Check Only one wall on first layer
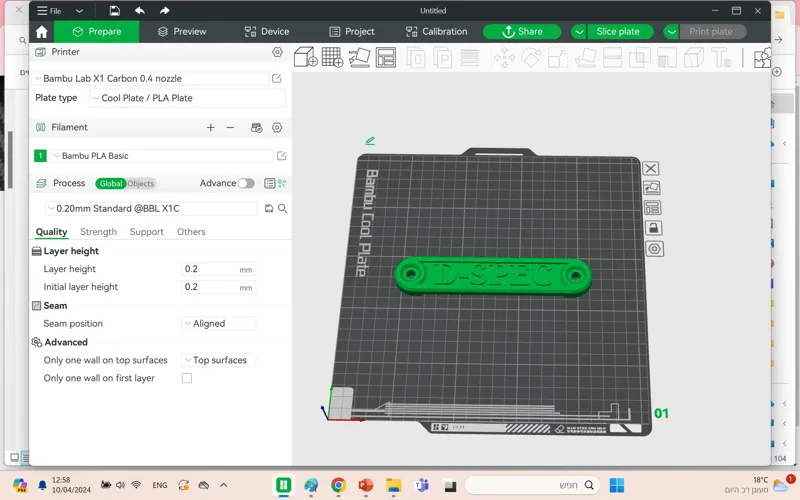 pos(187,379)
